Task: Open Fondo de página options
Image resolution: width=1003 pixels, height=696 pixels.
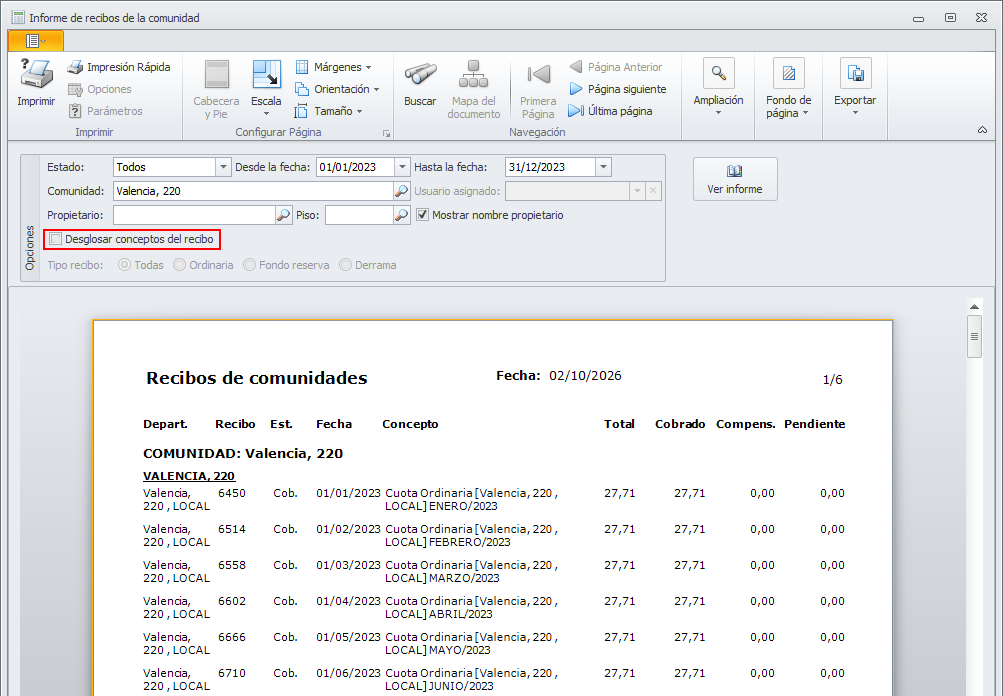Action: (789, 88)
